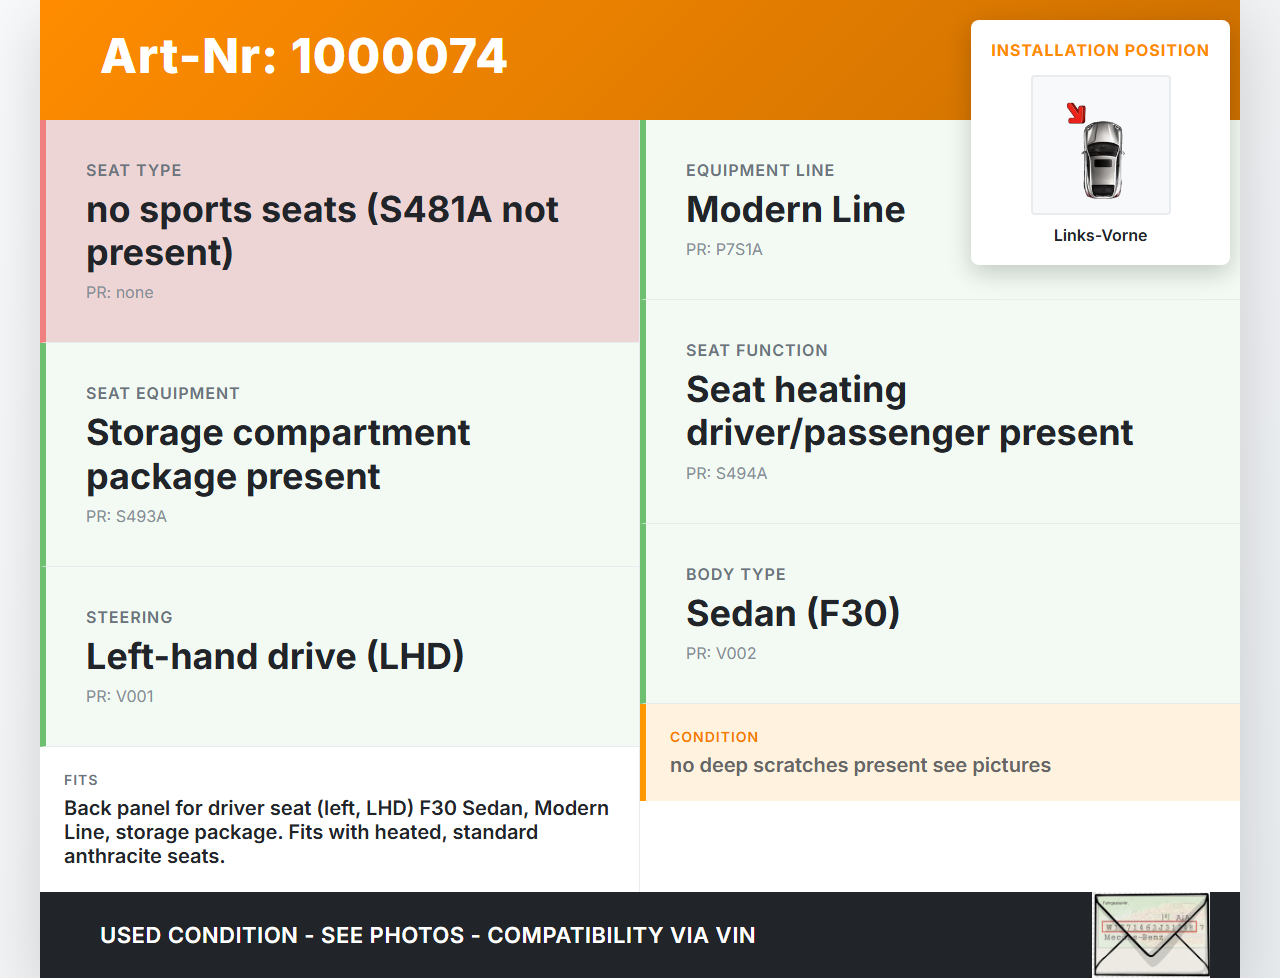Screen dimensions: 1280x978
Task: Click the 'PR: V002' code
Action: pos(721,653)
